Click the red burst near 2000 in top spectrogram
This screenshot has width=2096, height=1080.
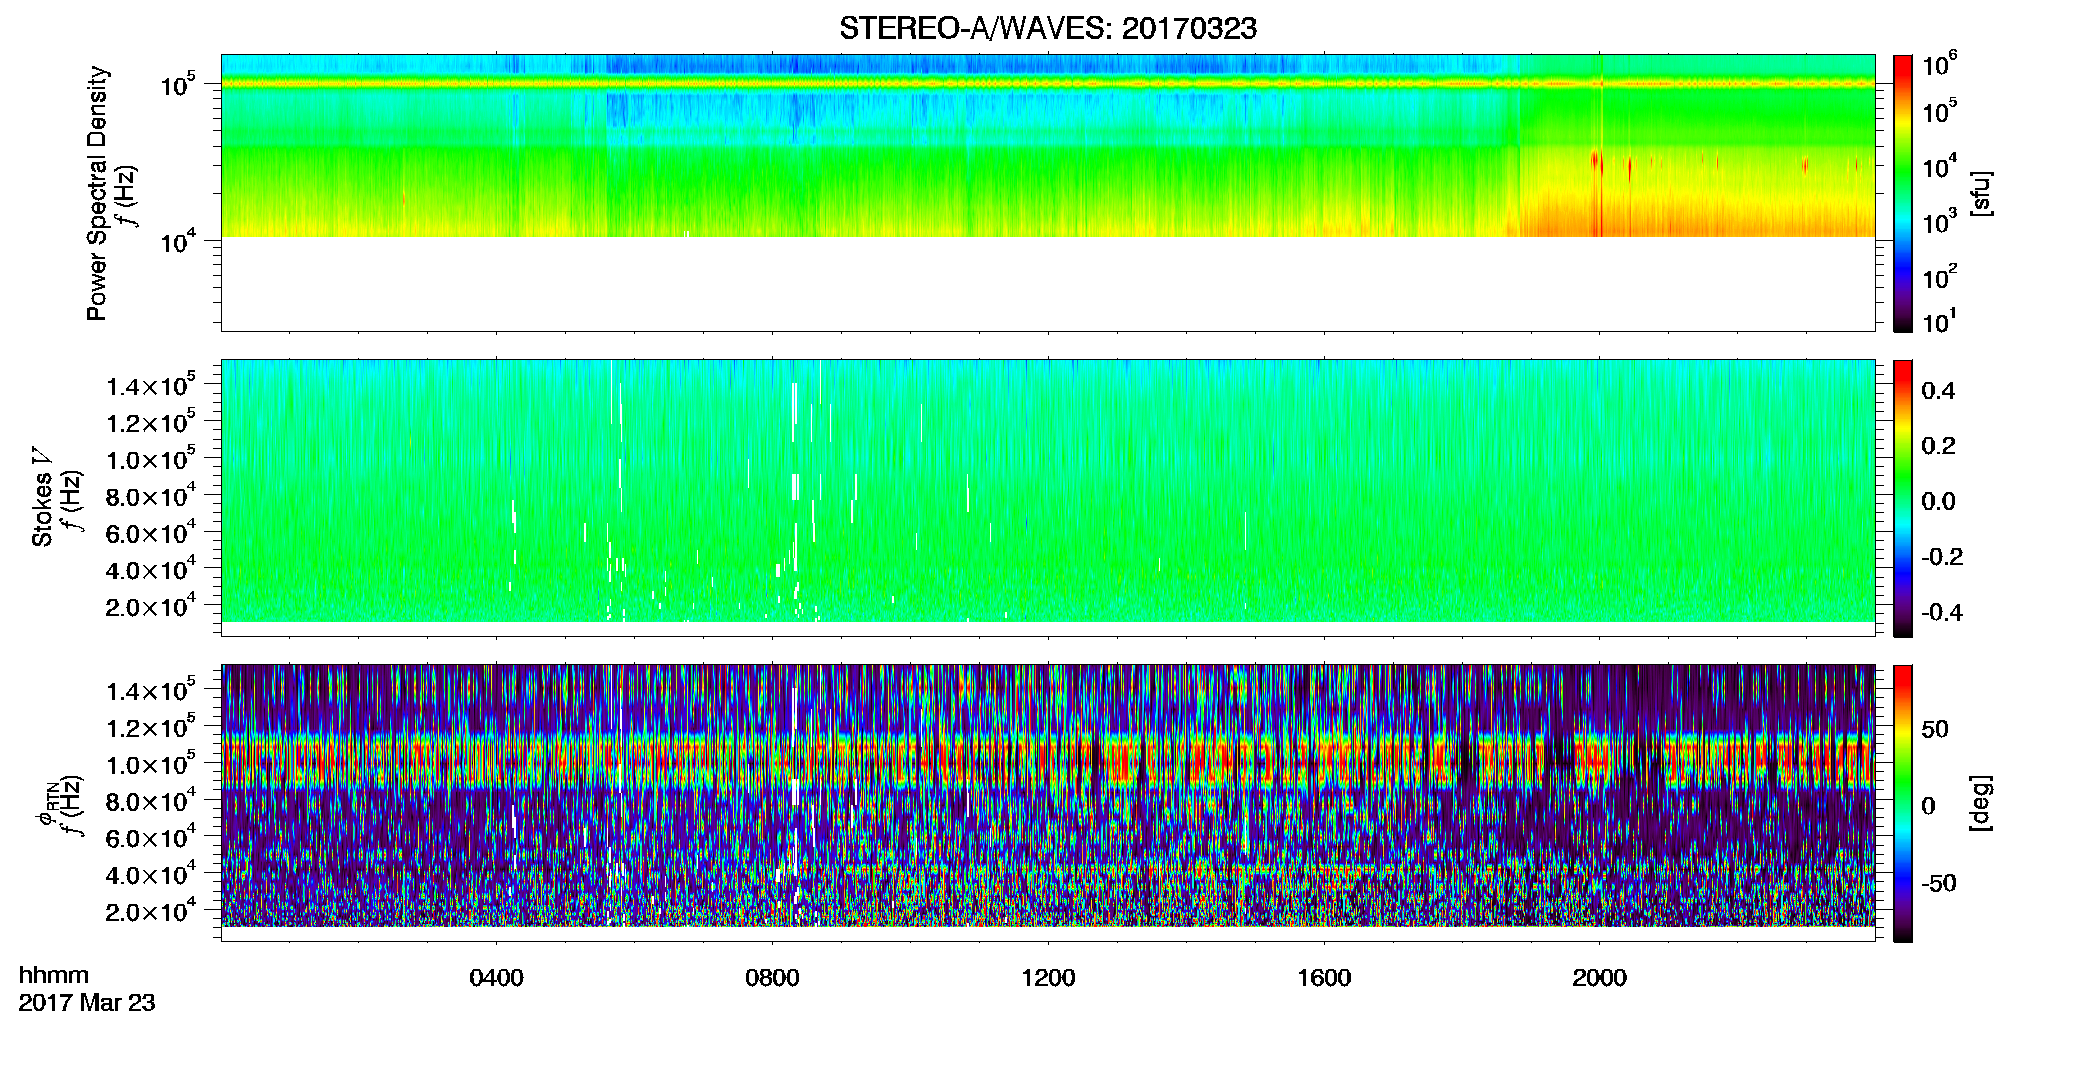pos(1595,161)
